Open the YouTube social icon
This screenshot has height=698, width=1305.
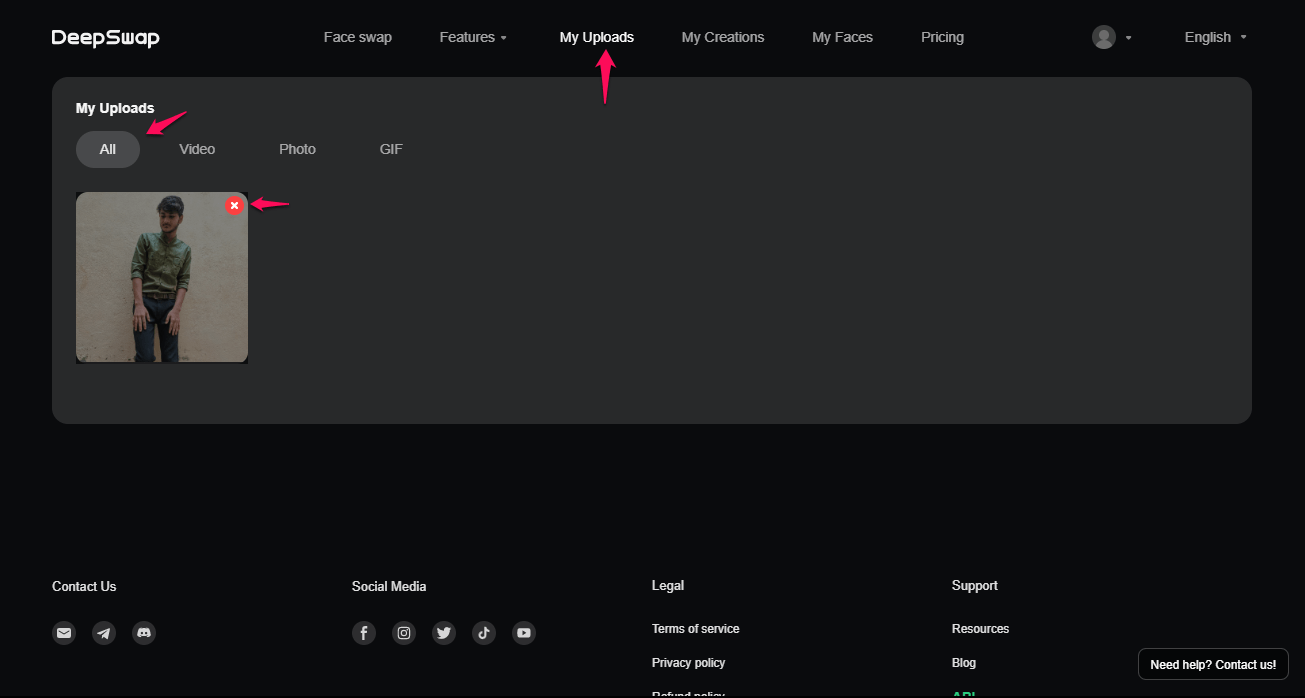click(x=523, y=632)
